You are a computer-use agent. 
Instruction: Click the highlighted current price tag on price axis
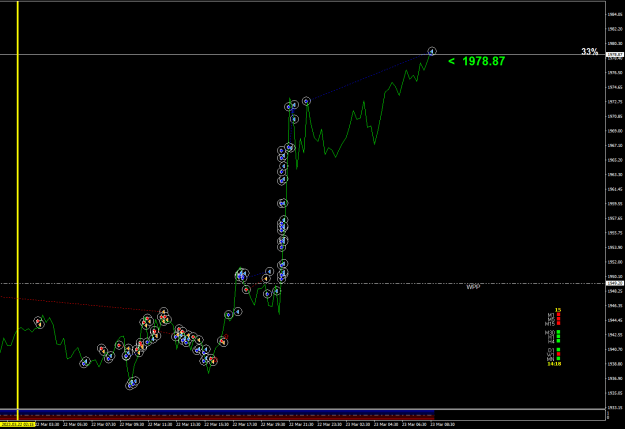[x=615, y=55]
